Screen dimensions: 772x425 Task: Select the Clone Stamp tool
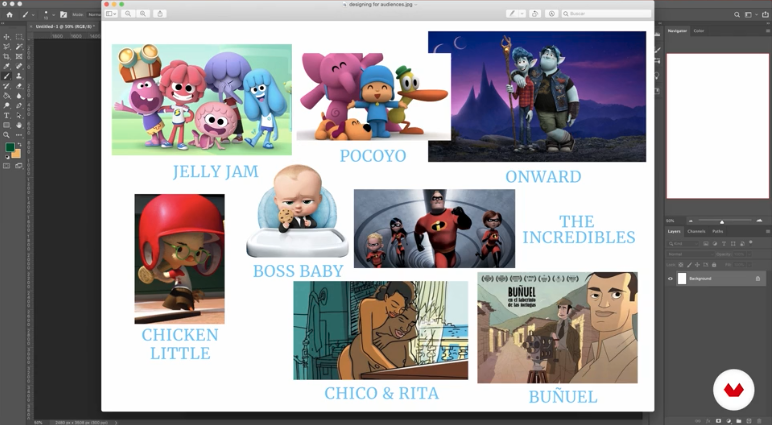pos(19,76)
